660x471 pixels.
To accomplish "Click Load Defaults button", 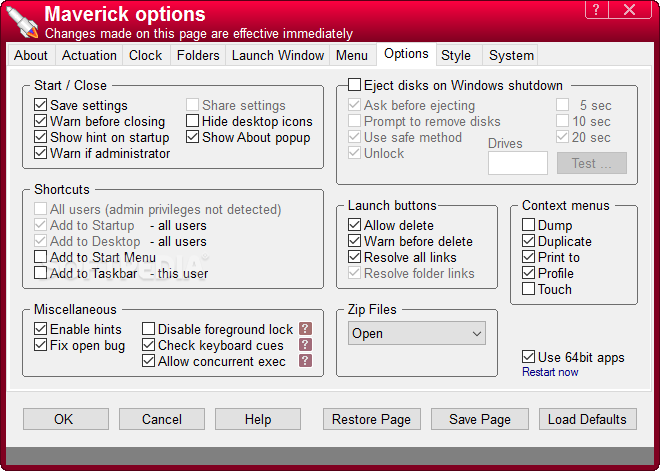I will [588, 419].
